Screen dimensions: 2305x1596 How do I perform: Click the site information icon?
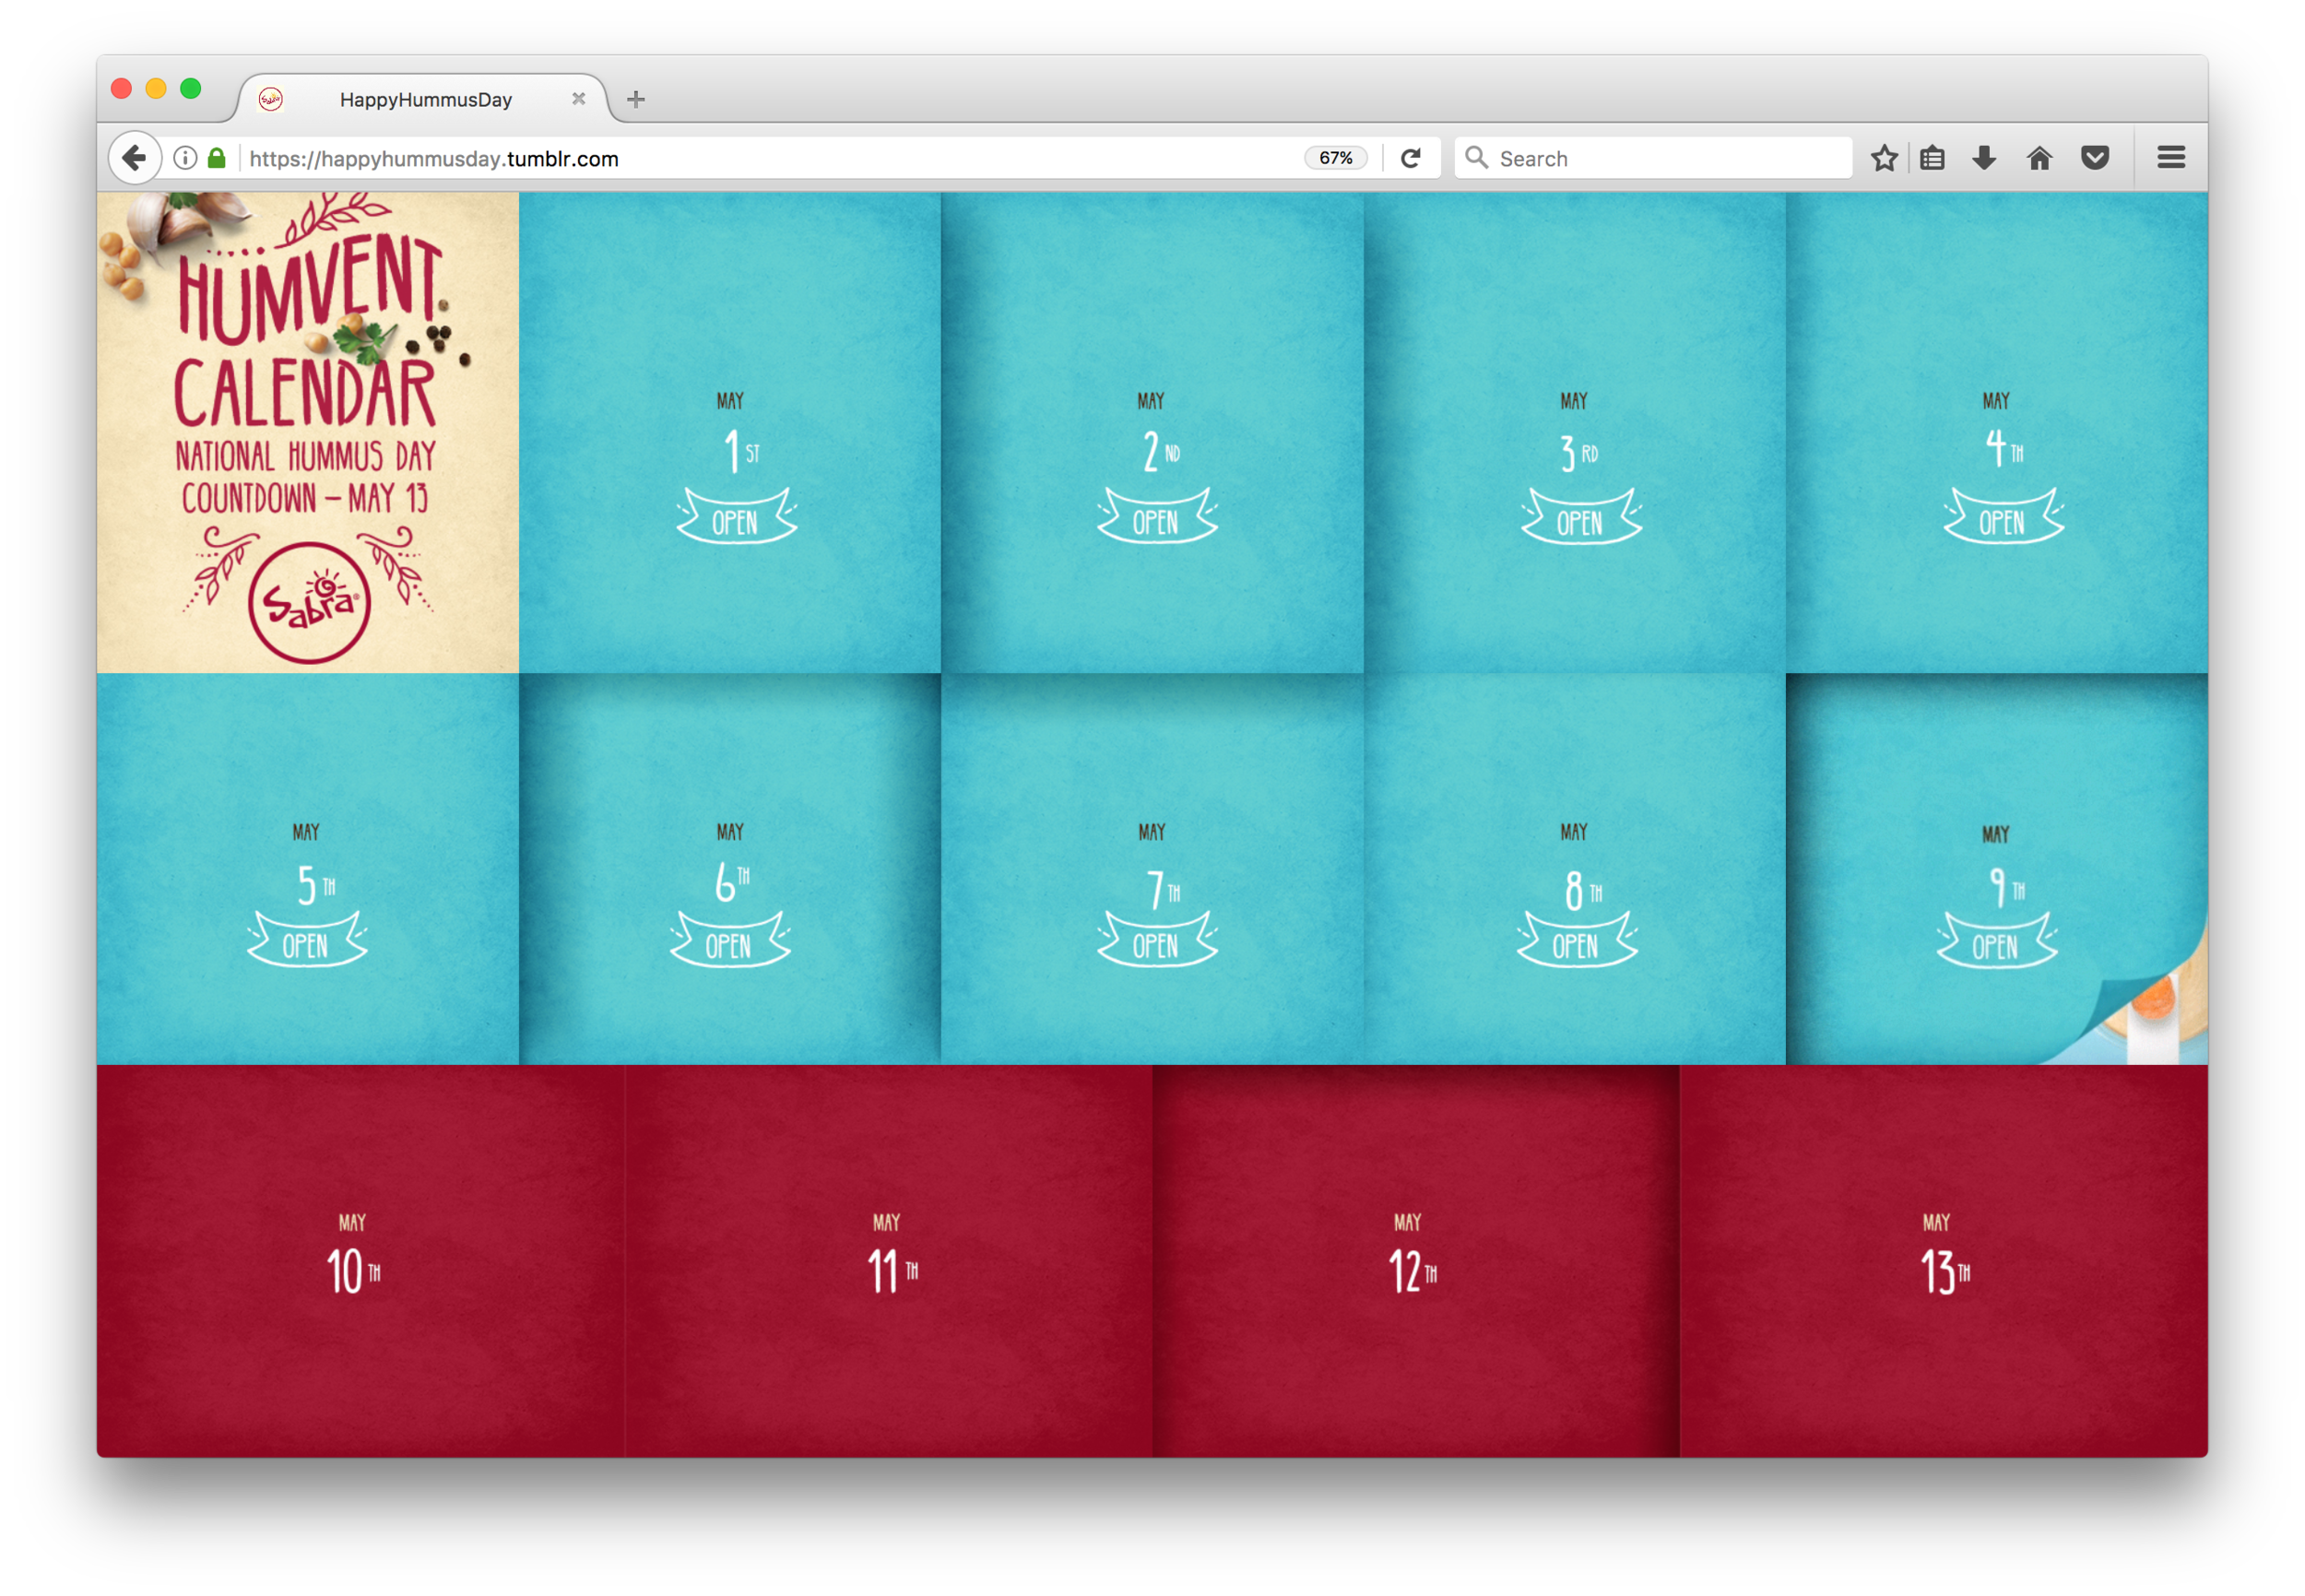[185, 158]
